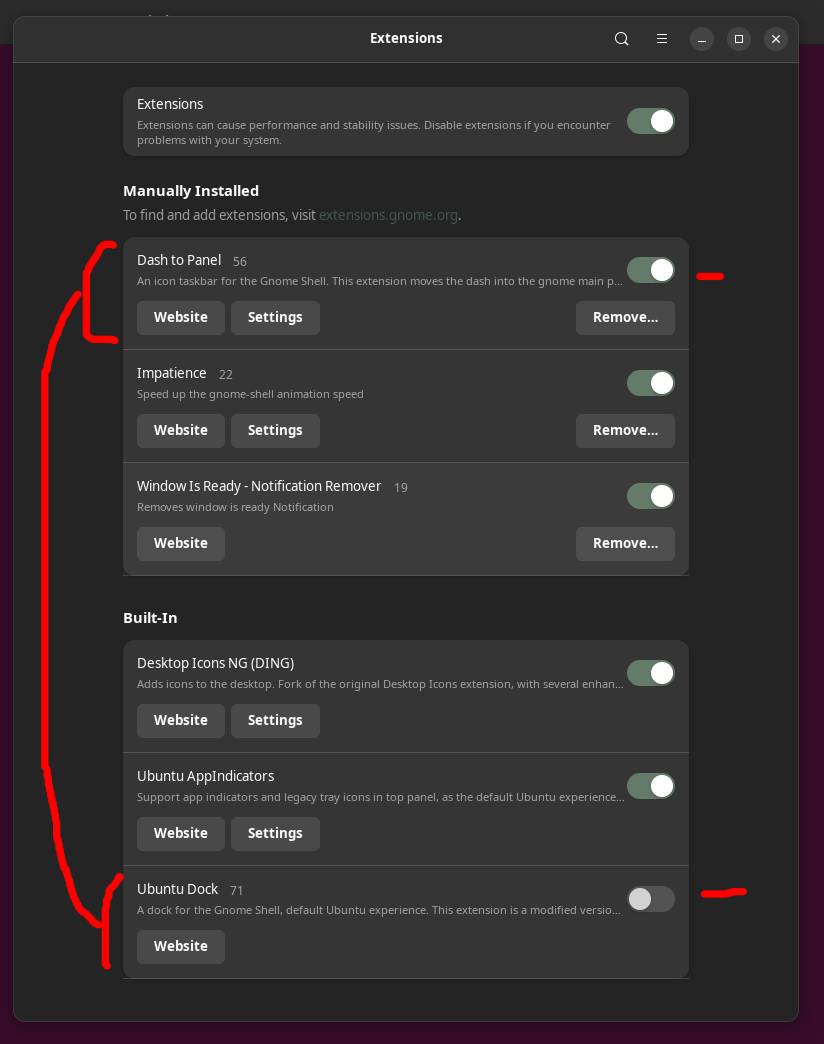The width and height of the screenshot is (824, 1044).
Task: Minimize the Extensions window
Action: (x=702, y=39)
